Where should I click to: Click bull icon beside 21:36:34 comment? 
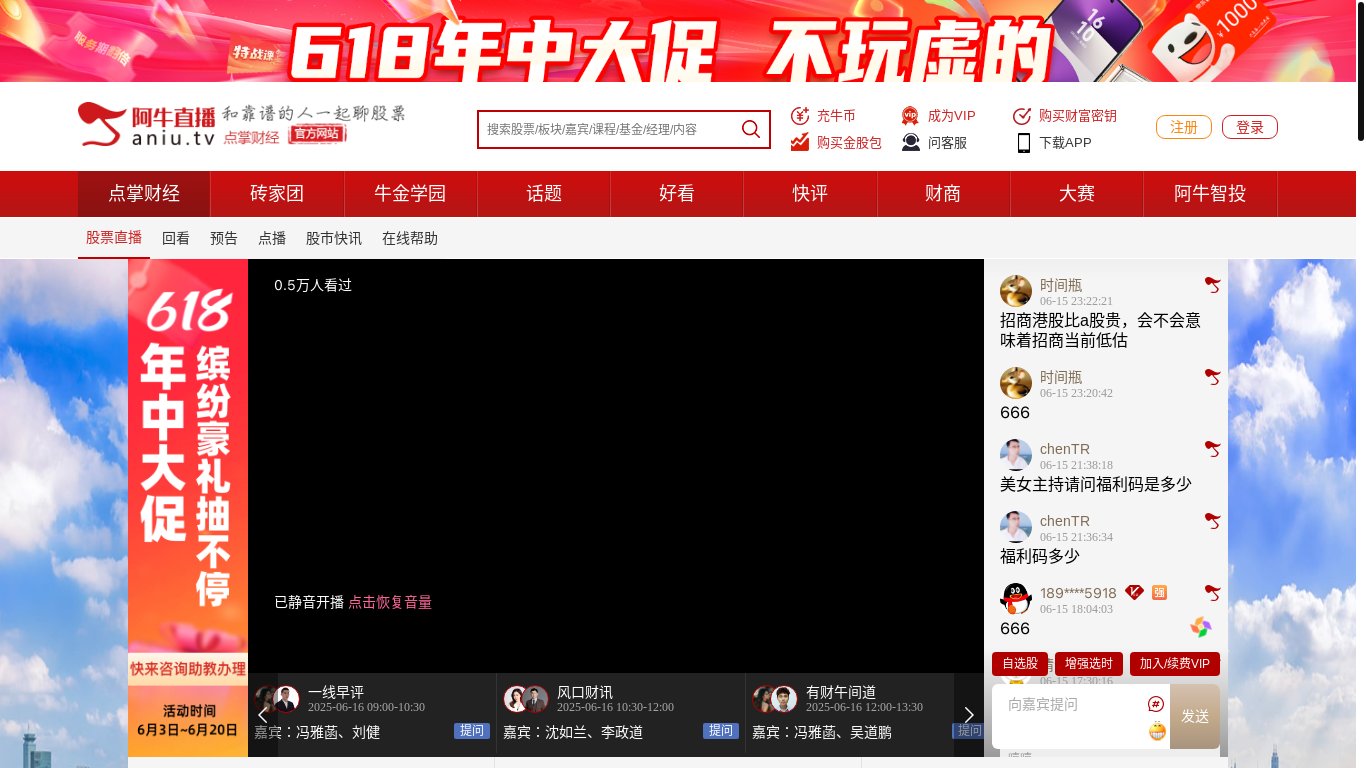point(1212,521)
